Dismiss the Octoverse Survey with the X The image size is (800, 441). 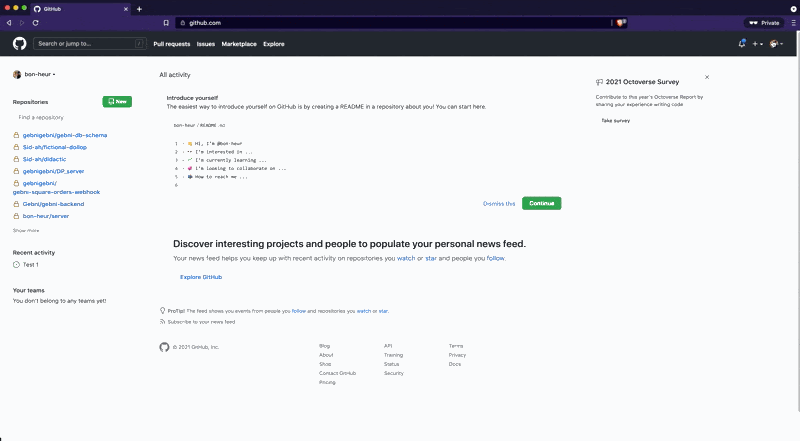point(707,77)
